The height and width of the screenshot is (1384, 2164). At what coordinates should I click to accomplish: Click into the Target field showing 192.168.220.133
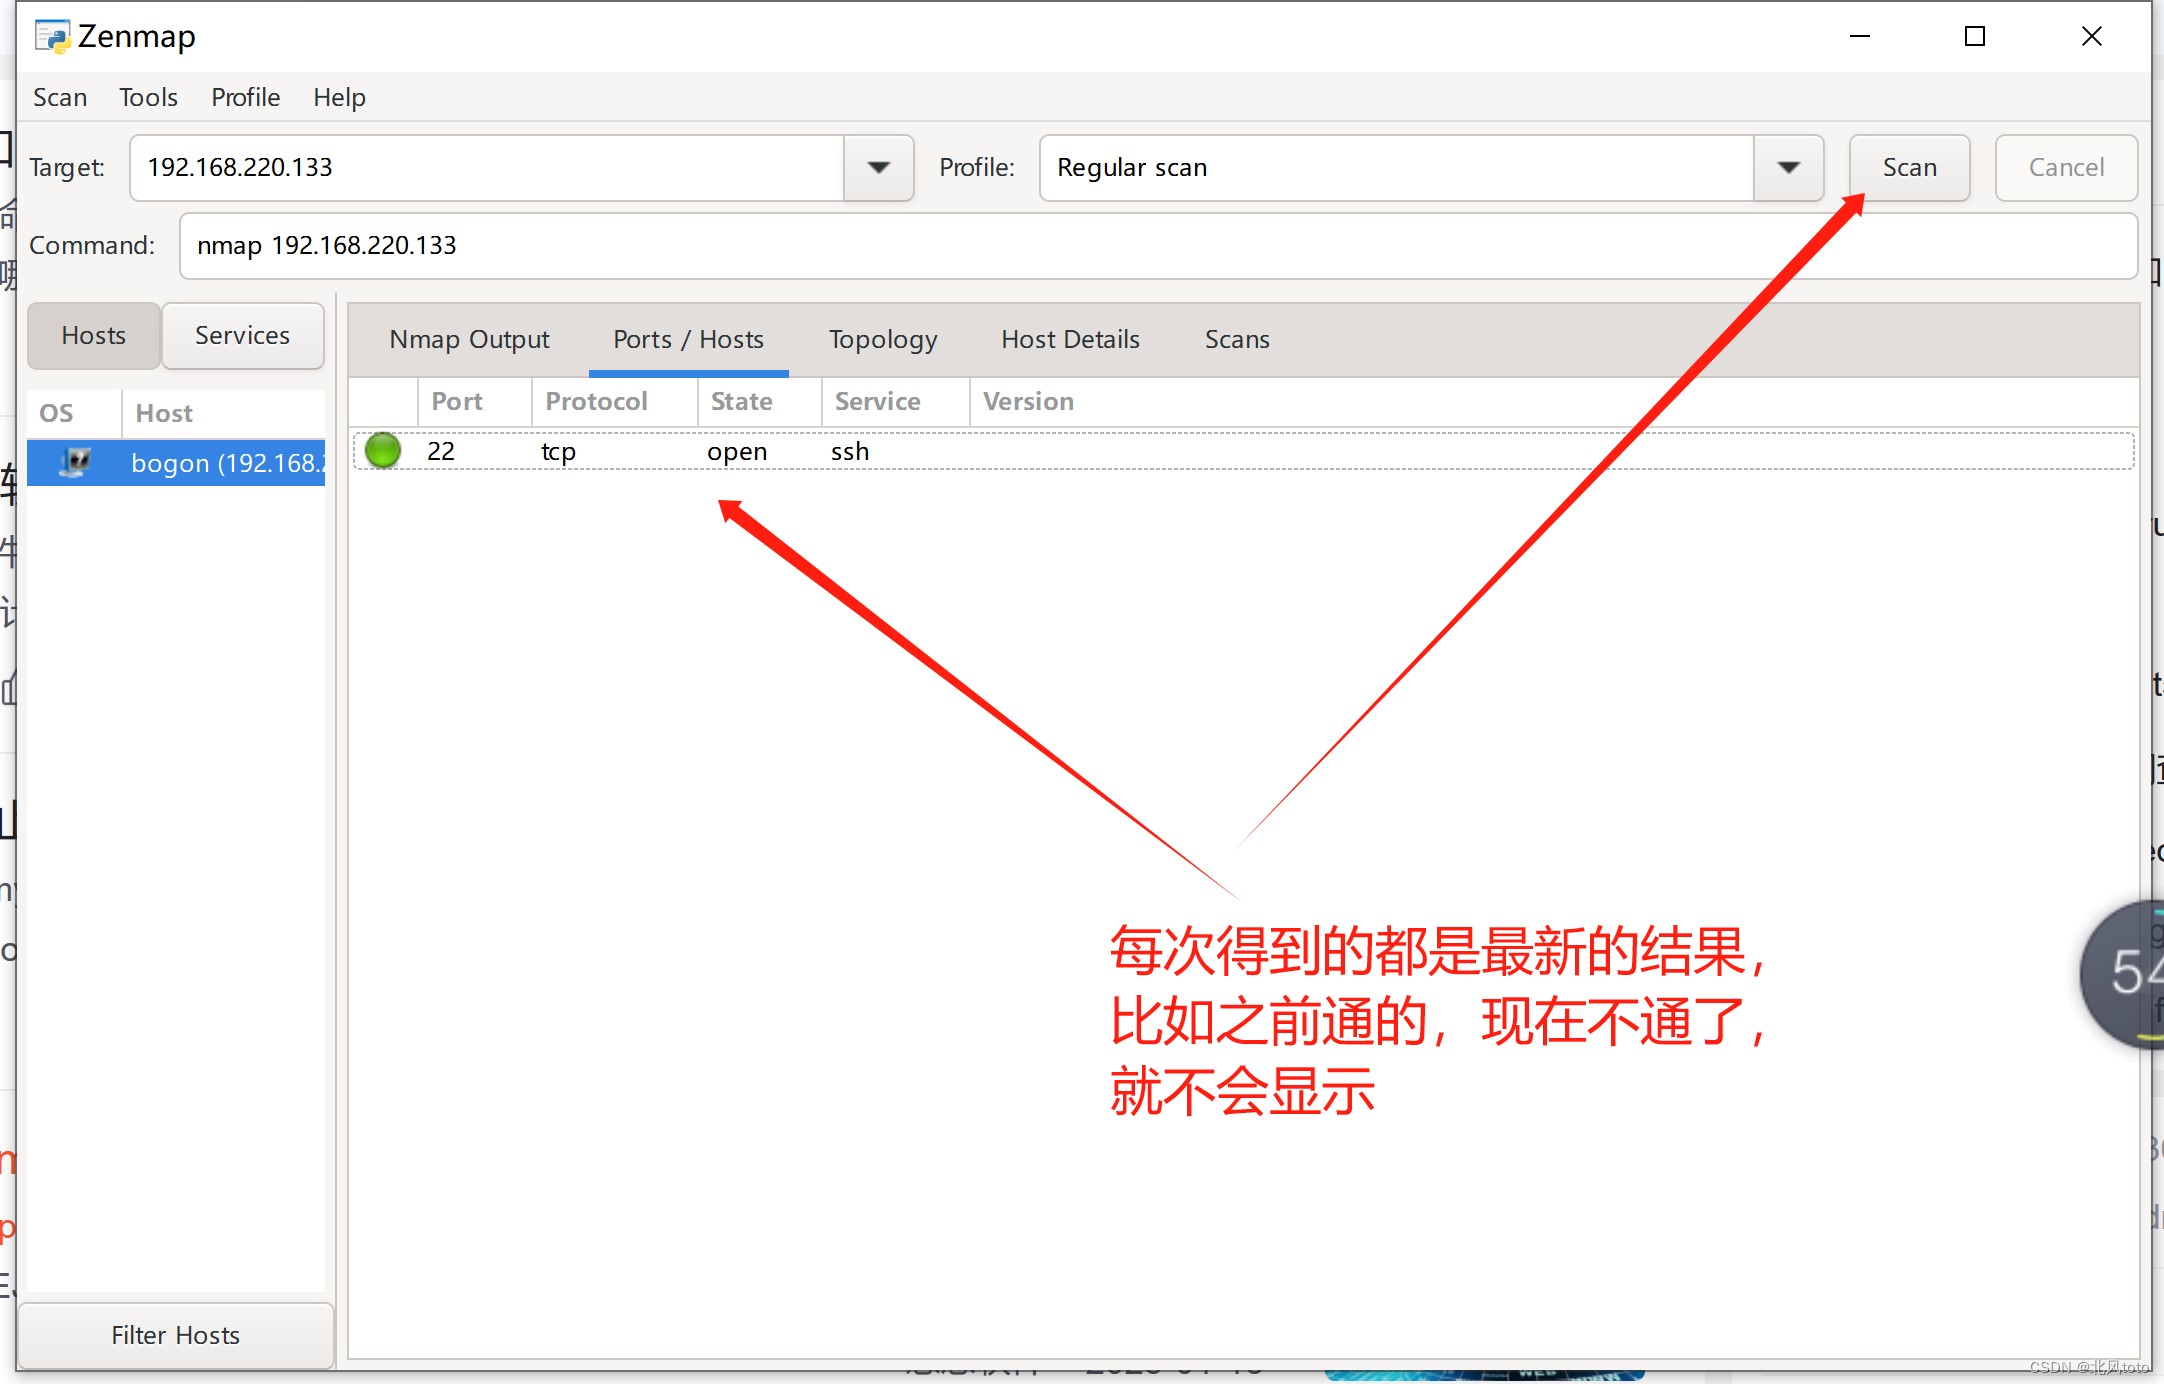[x=487, y=168]
